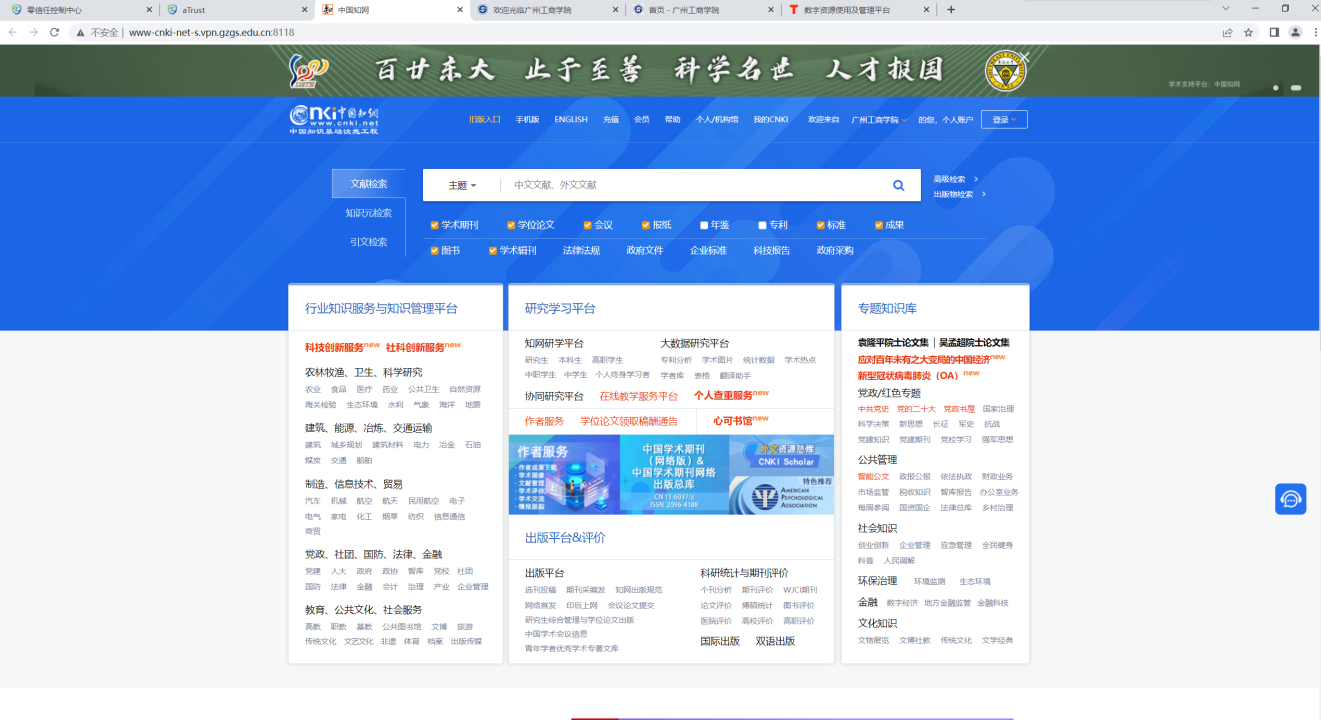Uncheck the 学位论文 checkbox
The height and width of the screenshot is (720, 1321).
click(511, 225)
